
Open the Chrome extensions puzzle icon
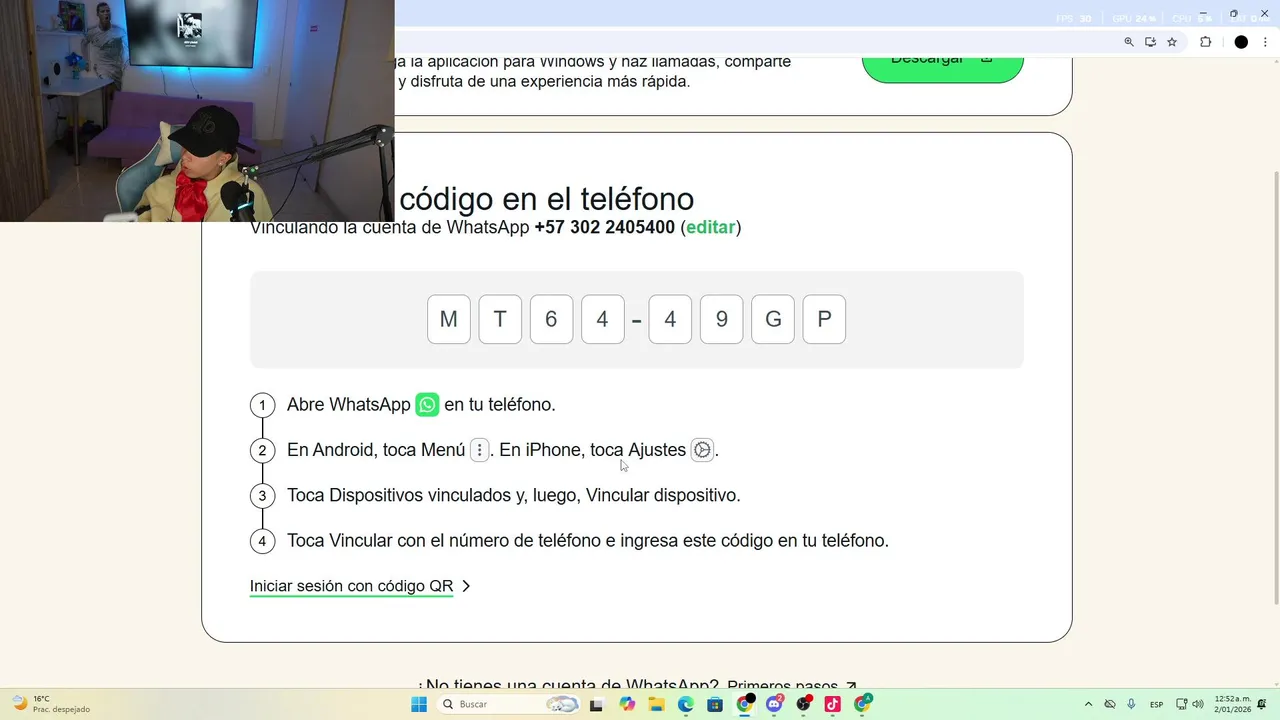(x=1205, y=42)
